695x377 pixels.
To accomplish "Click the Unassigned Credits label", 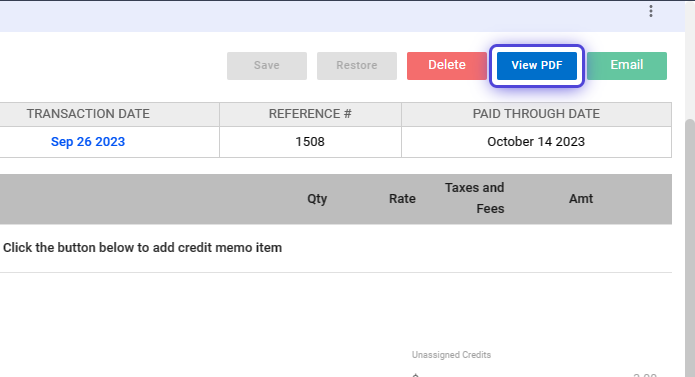I will [451, 355].
